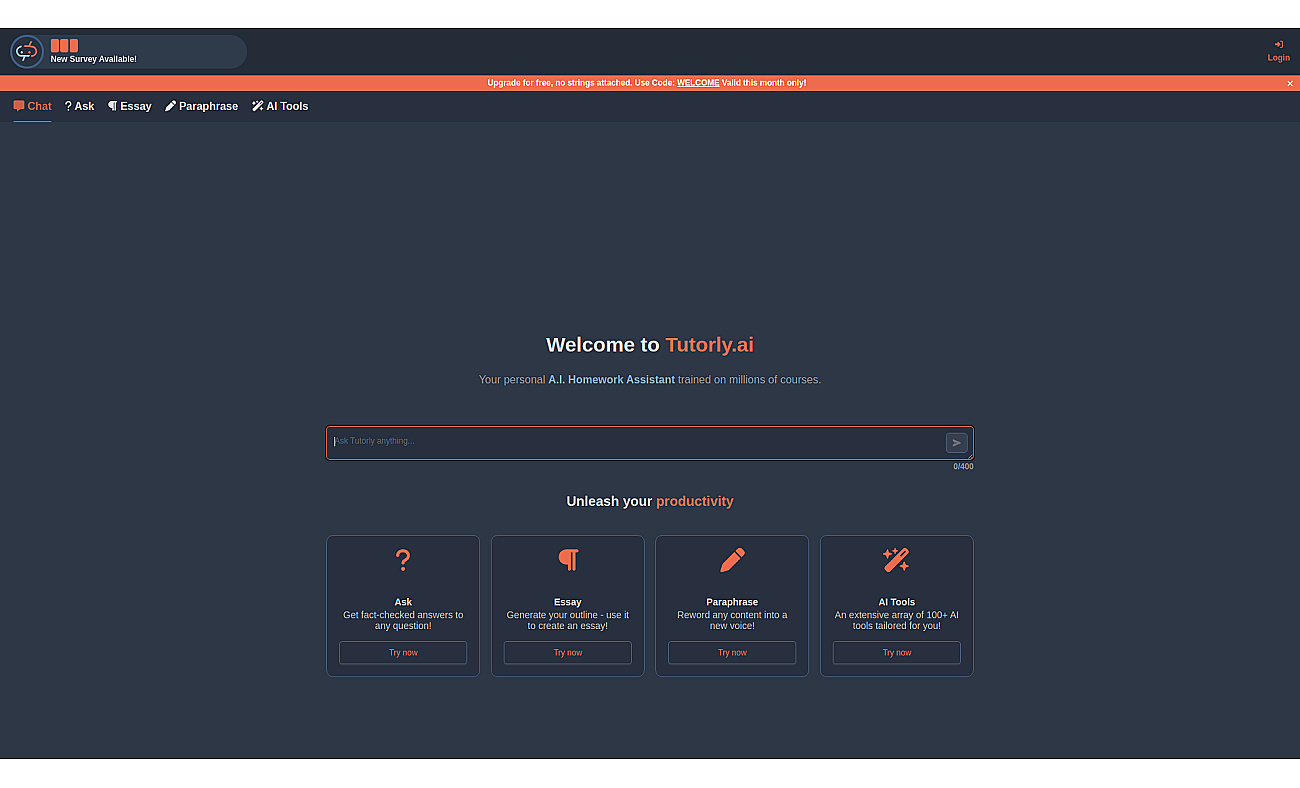The image size is (1300, 788).
Task: Click the Ask card description text
Action: pos(403,621)
